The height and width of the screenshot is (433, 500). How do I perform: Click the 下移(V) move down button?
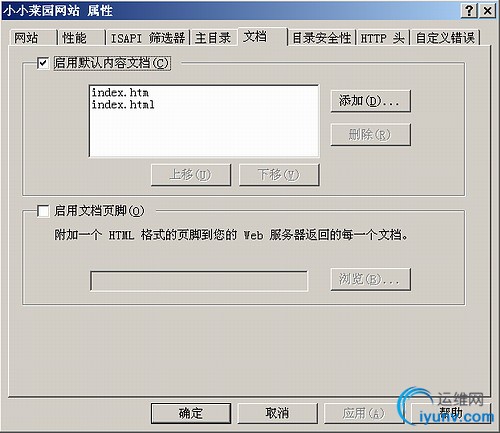coord(279,175)
